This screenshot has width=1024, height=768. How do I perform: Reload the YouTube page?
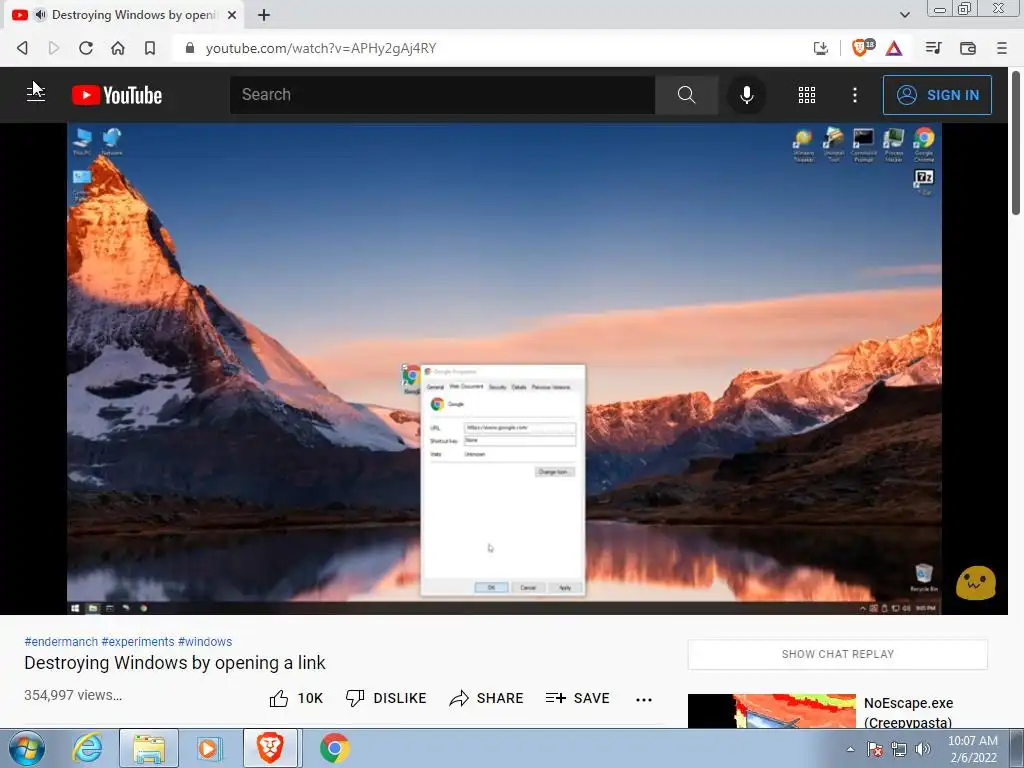point(86,48)
